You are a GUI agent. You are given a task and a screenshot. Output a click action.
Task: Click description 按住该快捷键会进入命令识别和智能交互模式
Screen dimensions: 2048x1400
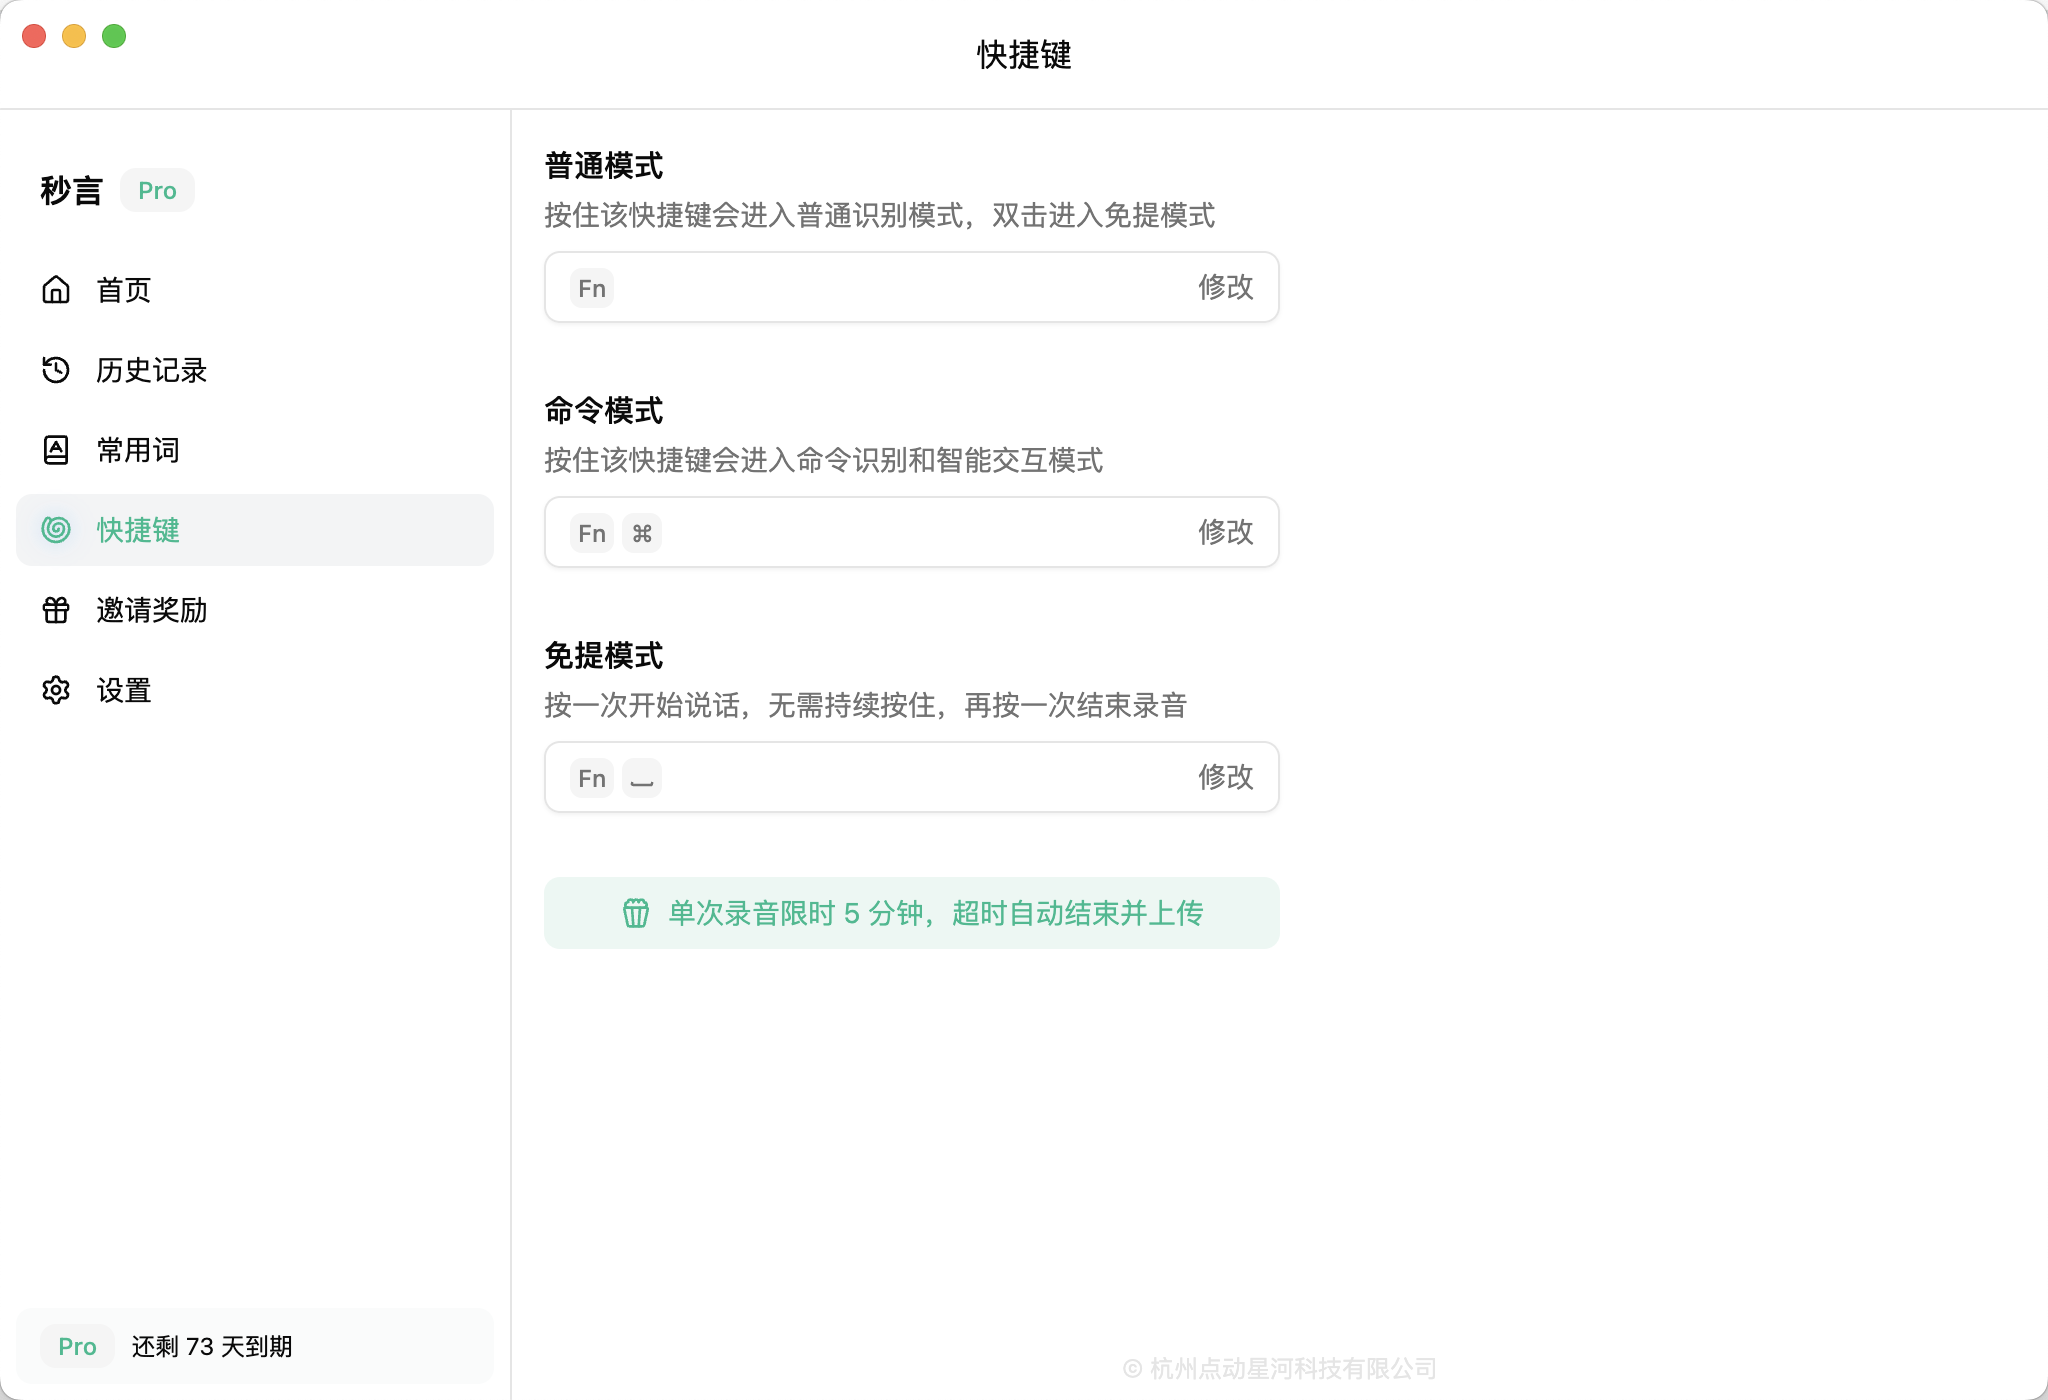point(824,460)
